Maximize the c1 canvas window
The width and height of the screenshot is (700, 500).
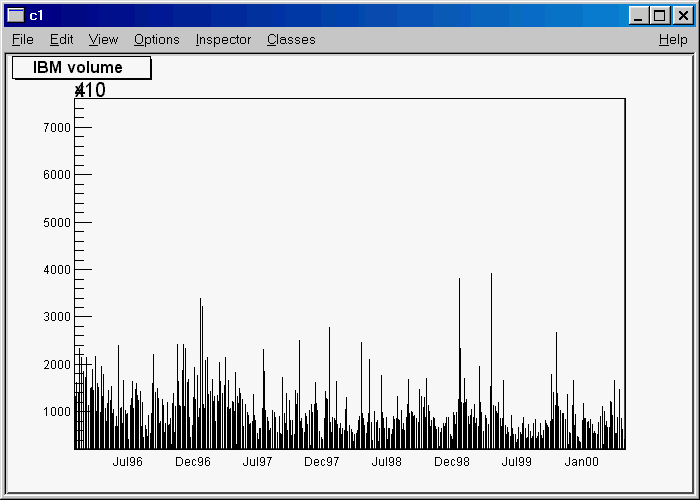tap(659, 15)
